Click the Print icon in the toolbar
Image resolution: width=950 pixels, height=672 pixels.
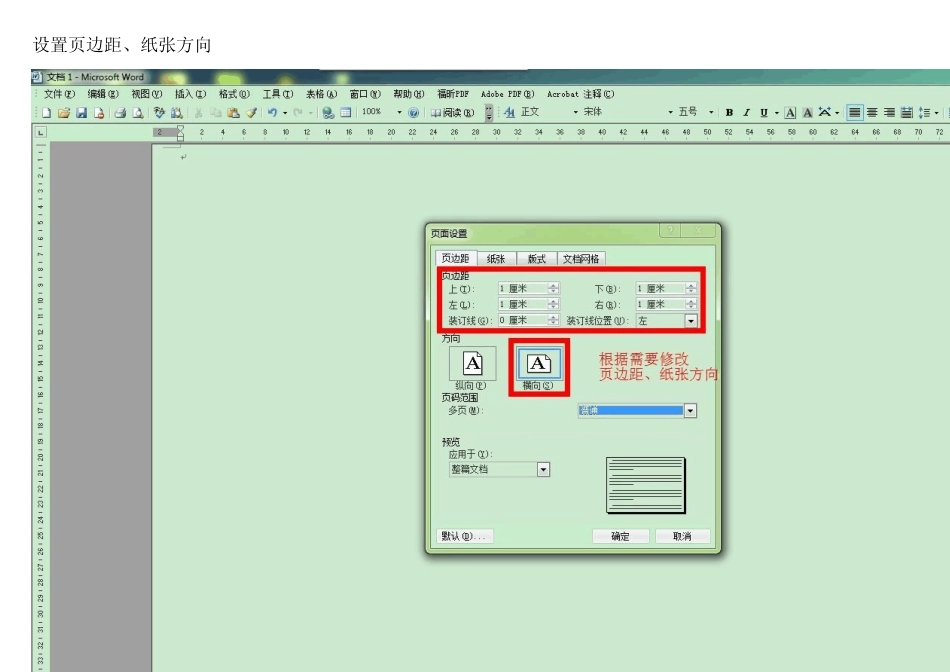[120, 113]
